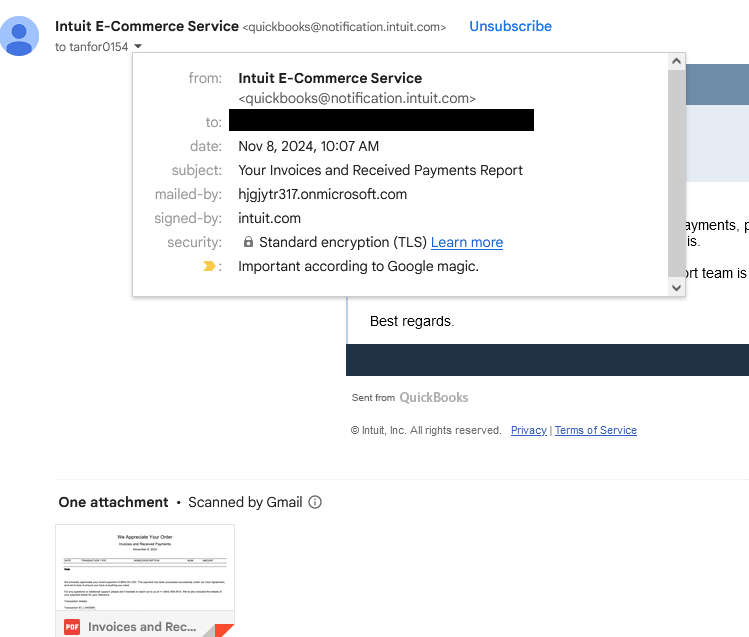
Task: Click the Sent from QuickBooks footer text
Action: [410, 397]
